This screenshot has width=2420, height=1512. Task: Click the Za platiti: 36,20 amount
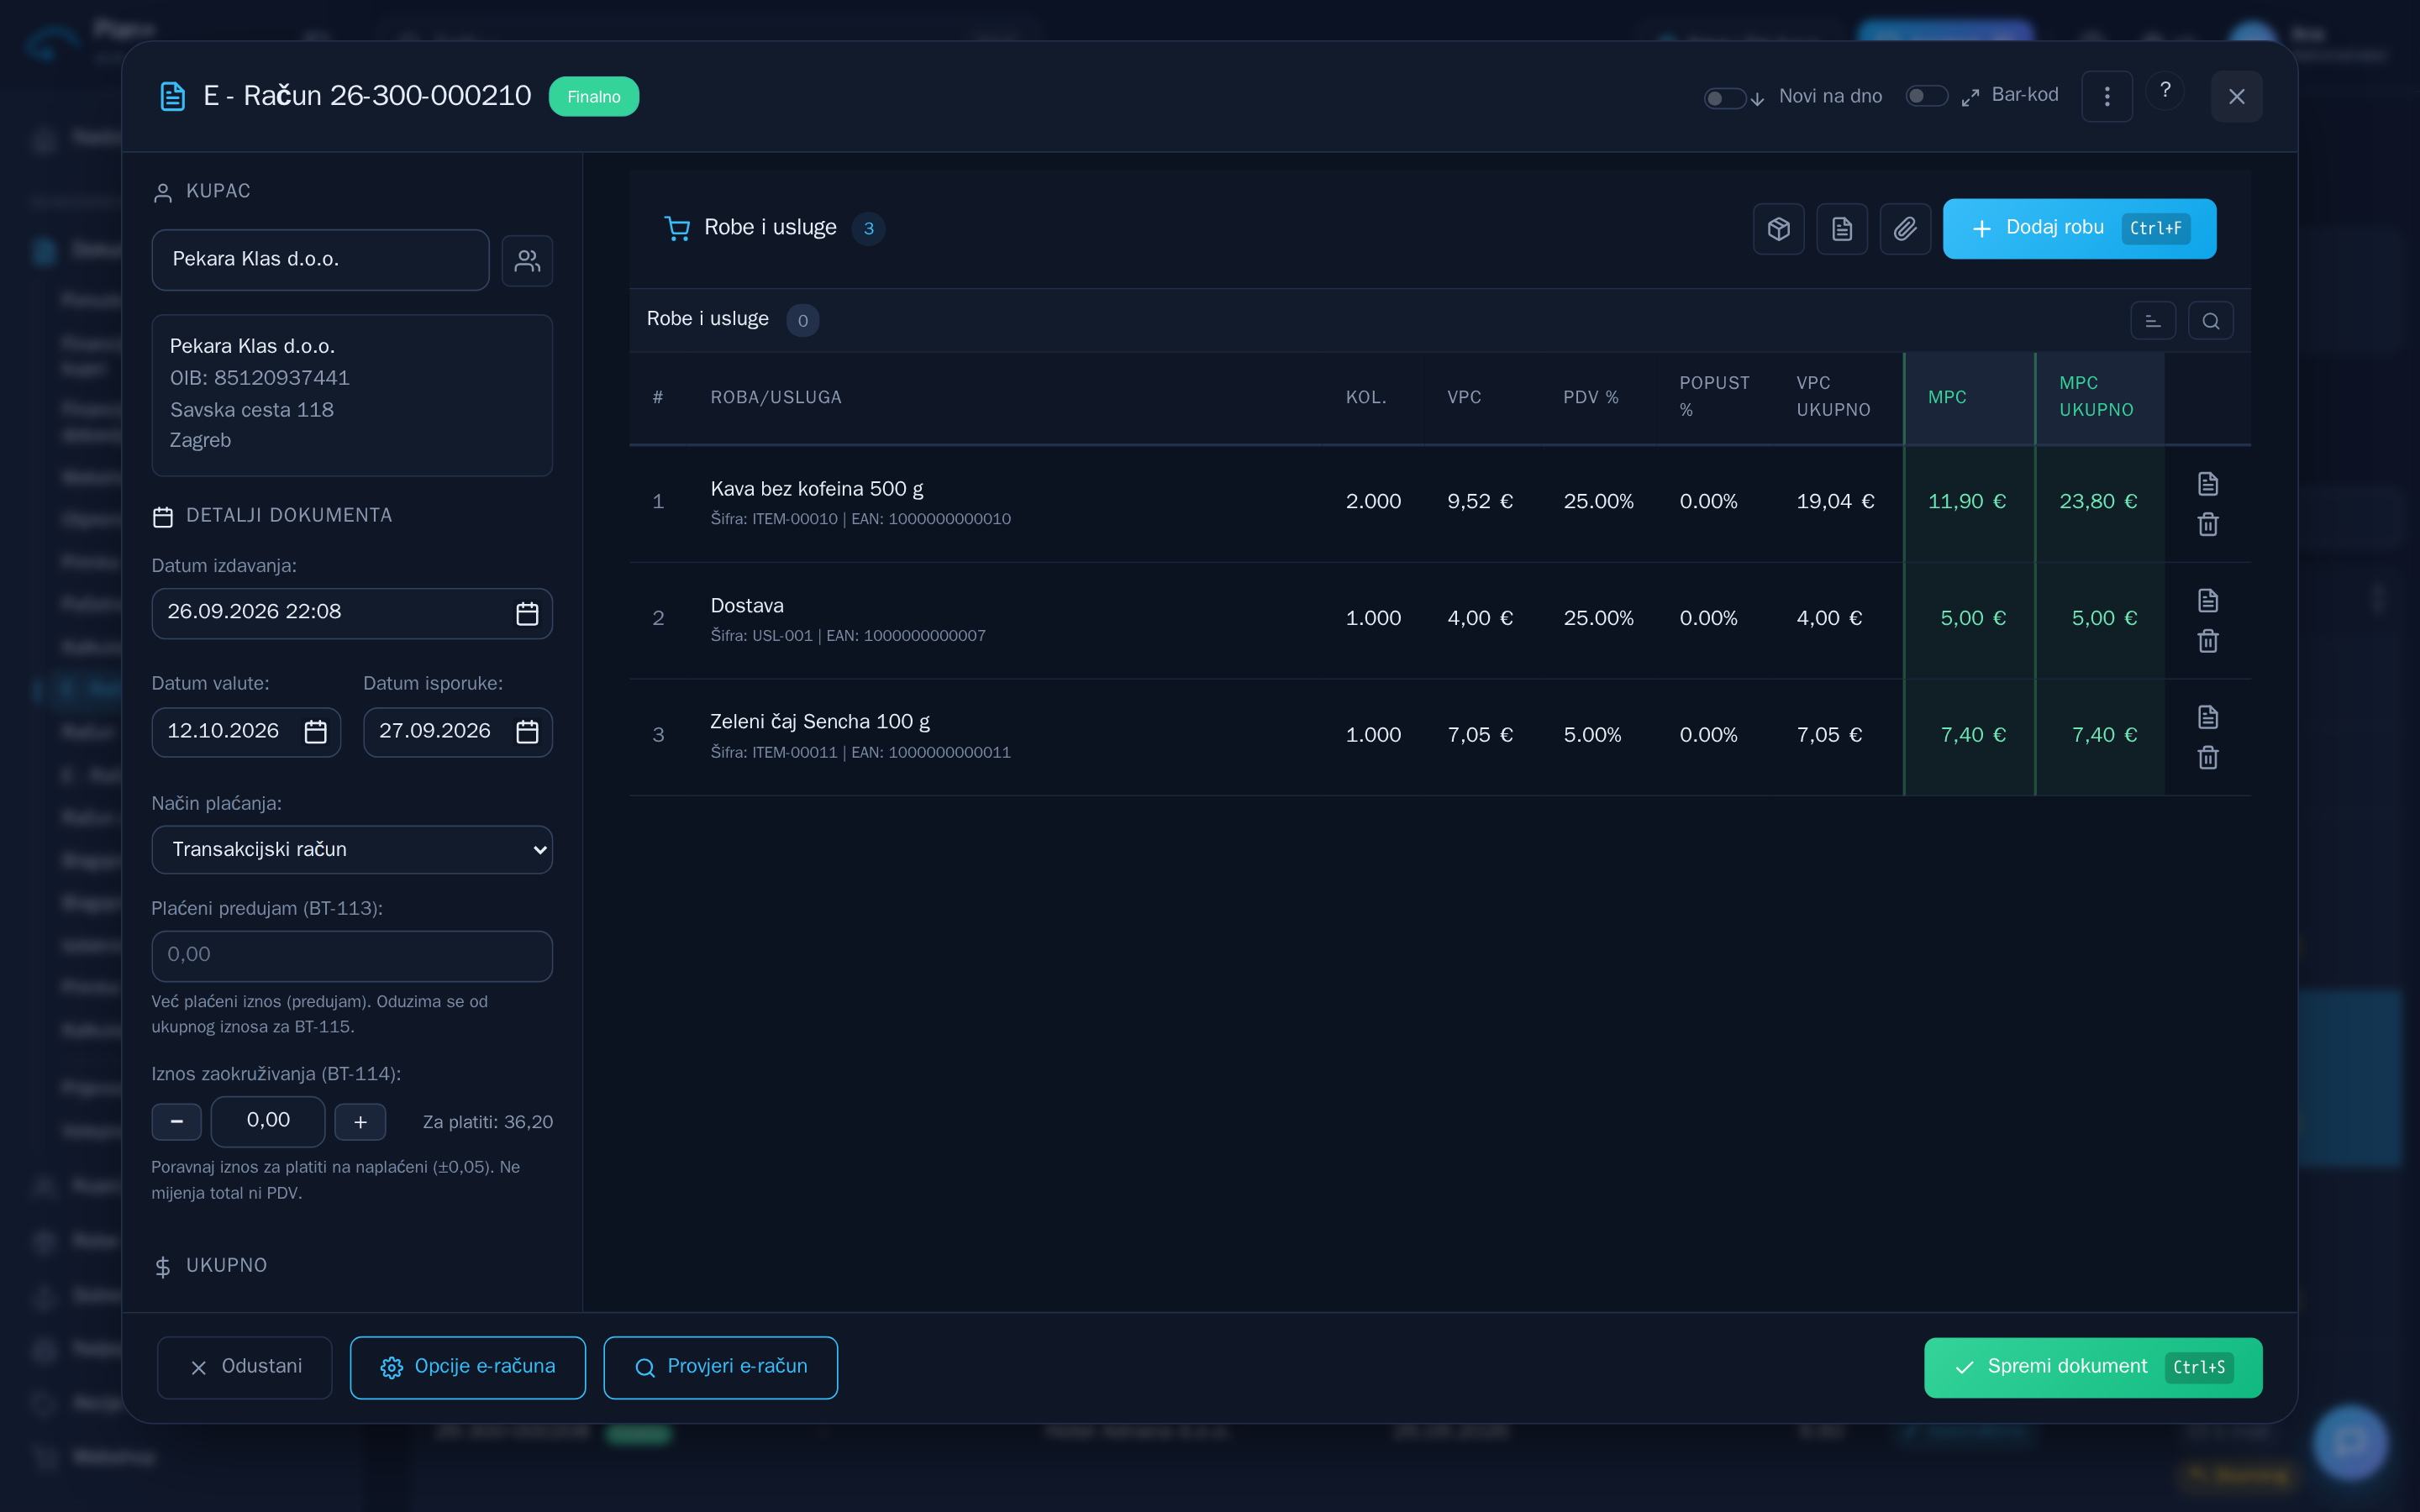(488, 1122)
